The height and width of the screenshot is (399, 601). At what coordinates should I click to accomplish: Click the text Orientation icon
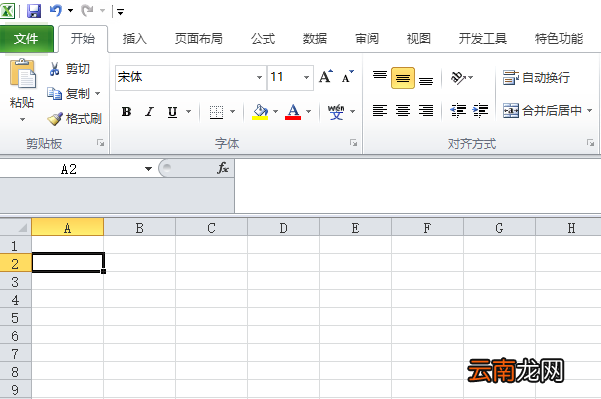tap(458, 78)
